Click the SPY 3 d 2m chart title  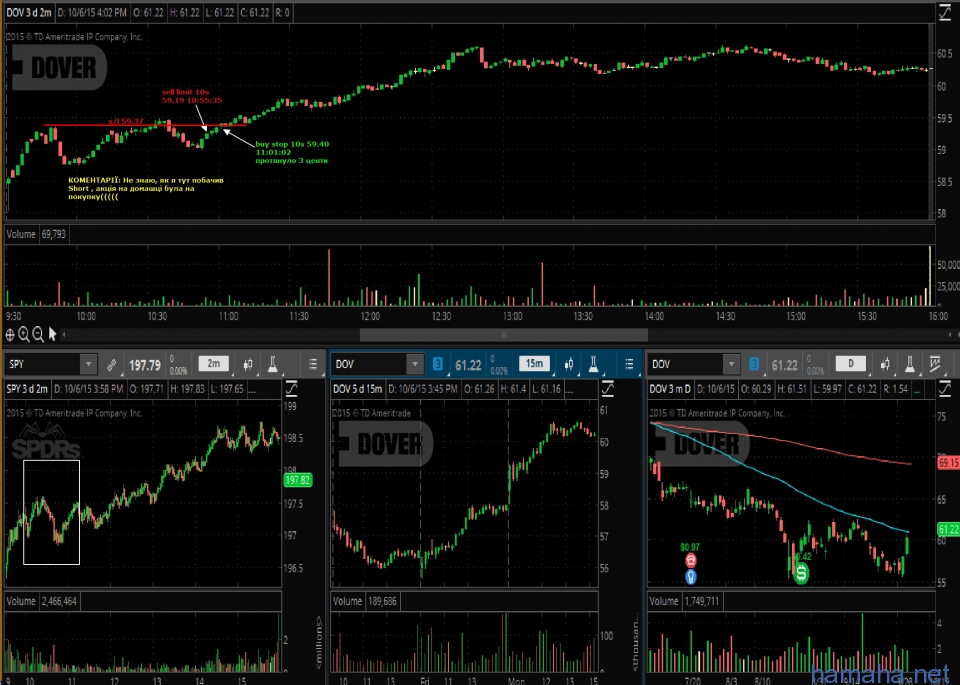pyautogui.click(x=27, y=389)
